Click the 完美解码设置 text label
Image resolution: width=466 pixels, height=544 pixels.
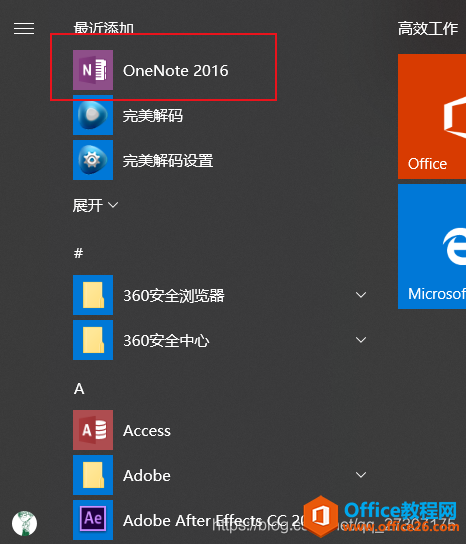click(168, 161)
